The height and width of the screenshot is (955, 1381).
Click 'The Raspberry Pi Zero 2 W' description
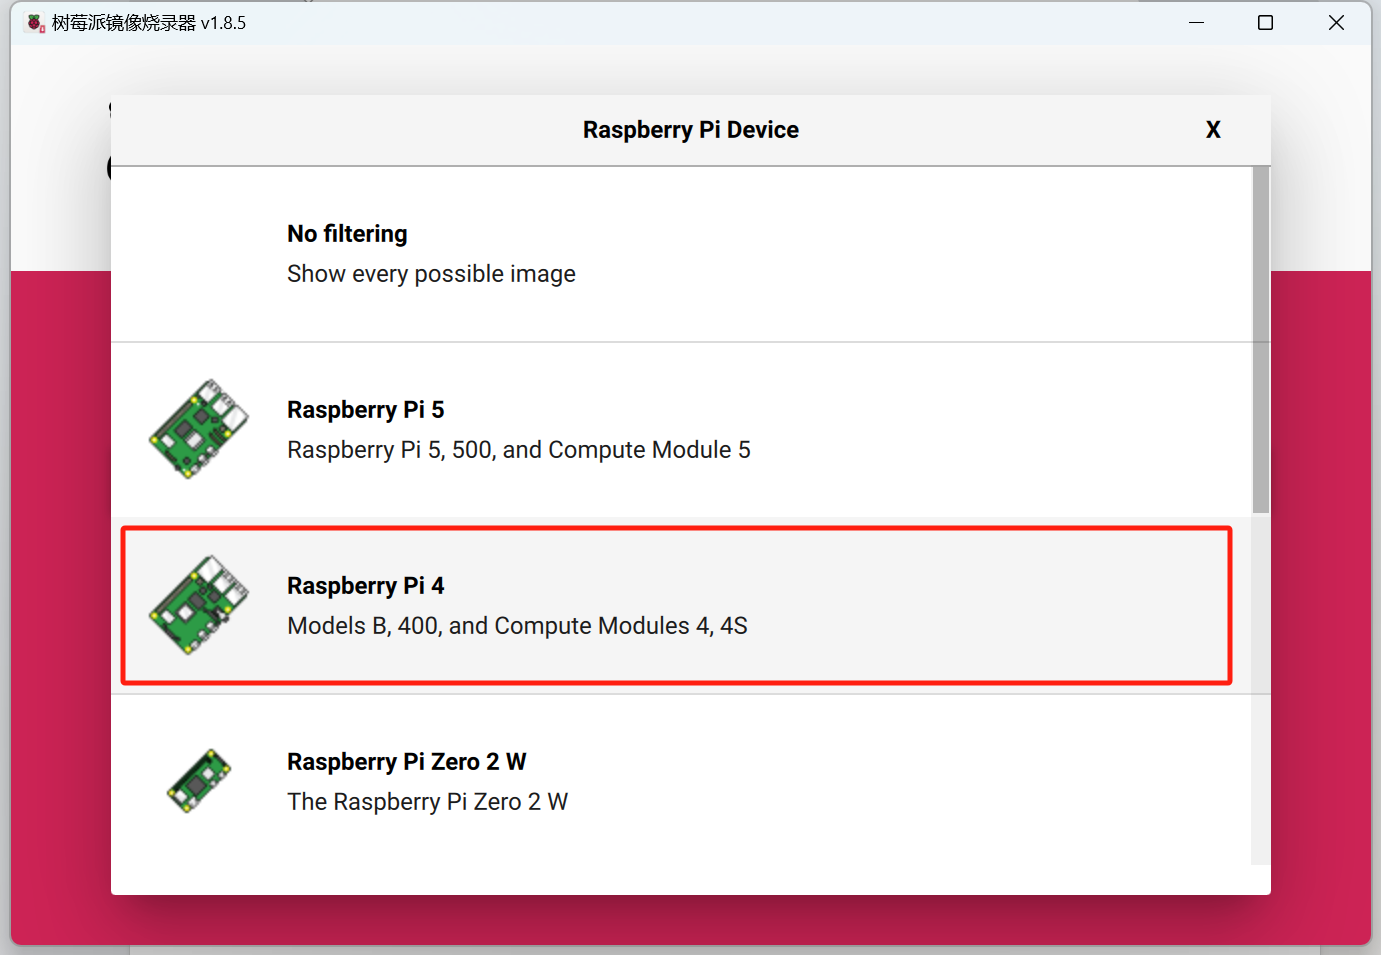[x=427, y=802]
